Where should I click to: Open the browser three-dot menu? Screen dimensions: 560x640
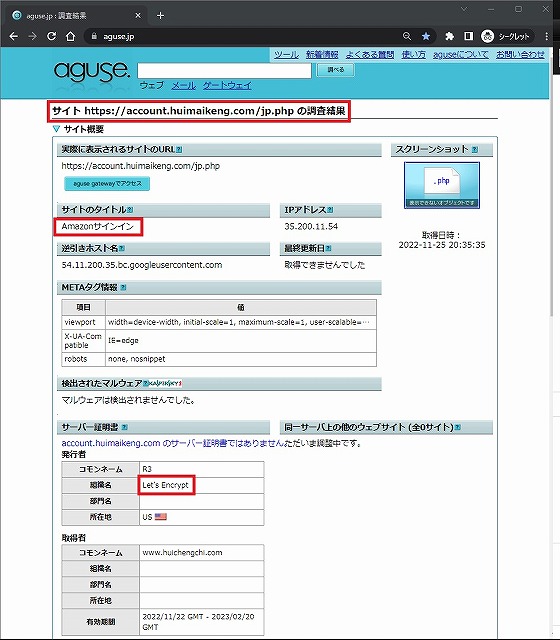tap(547, 36)
